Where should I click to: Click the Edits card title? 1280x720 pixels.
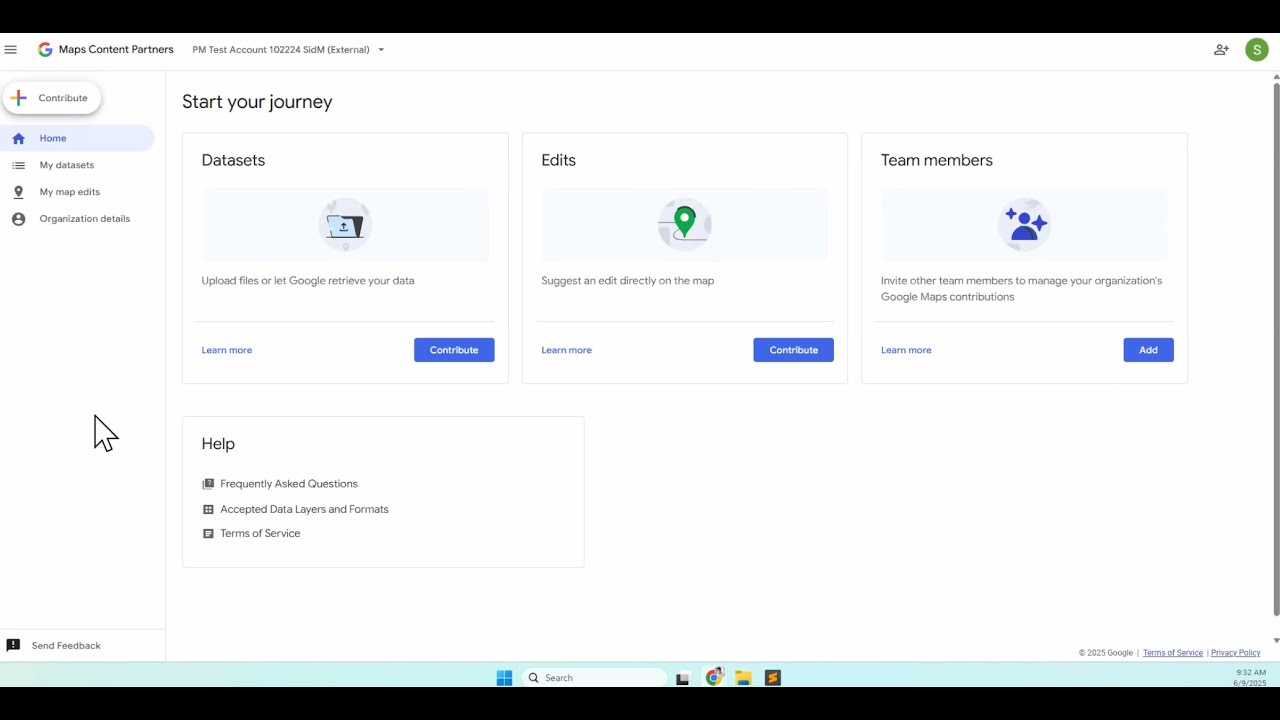coord(559,160)
